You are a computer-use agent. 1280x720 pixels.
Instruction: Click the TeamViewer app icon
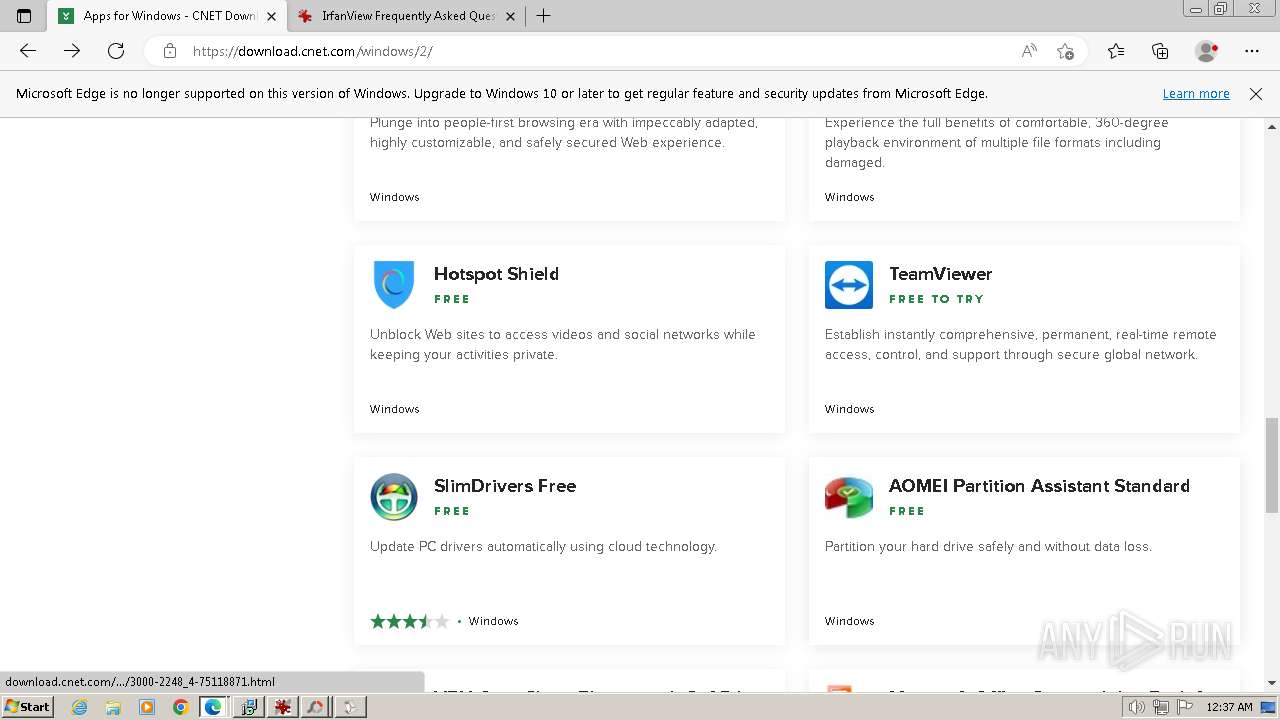point(849,285)
